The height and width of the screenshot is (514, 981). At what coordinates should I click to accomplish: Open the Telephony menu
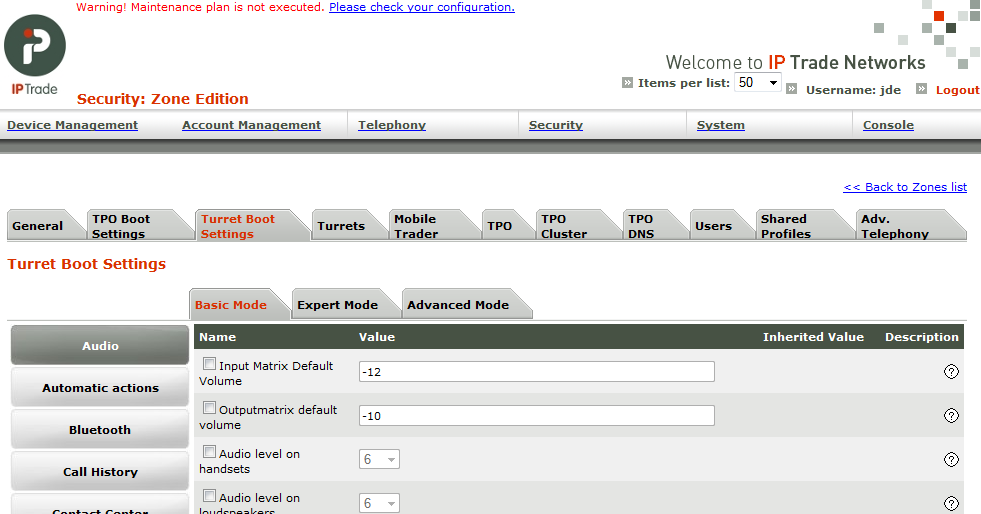(x=392, y=125)
